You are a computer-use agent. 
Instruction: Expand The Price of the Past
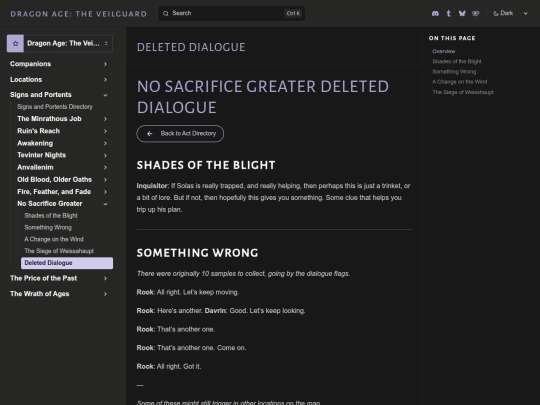pyautogui.click(x=105, y=278)
